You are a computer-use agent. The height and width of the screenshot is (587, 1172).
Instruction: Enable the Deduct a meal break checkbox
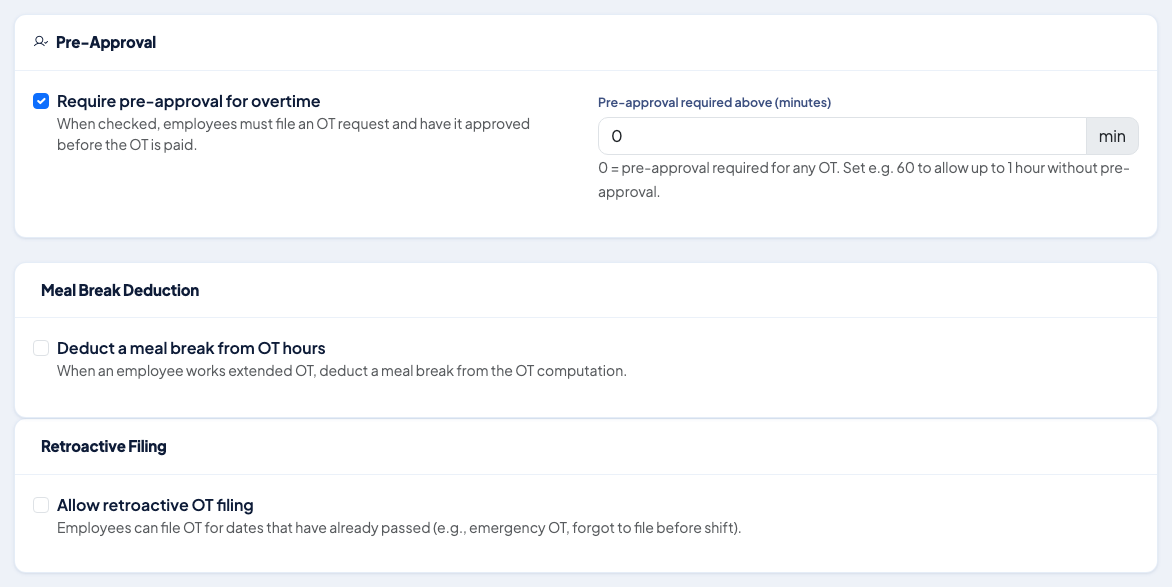tap(41, 348)
